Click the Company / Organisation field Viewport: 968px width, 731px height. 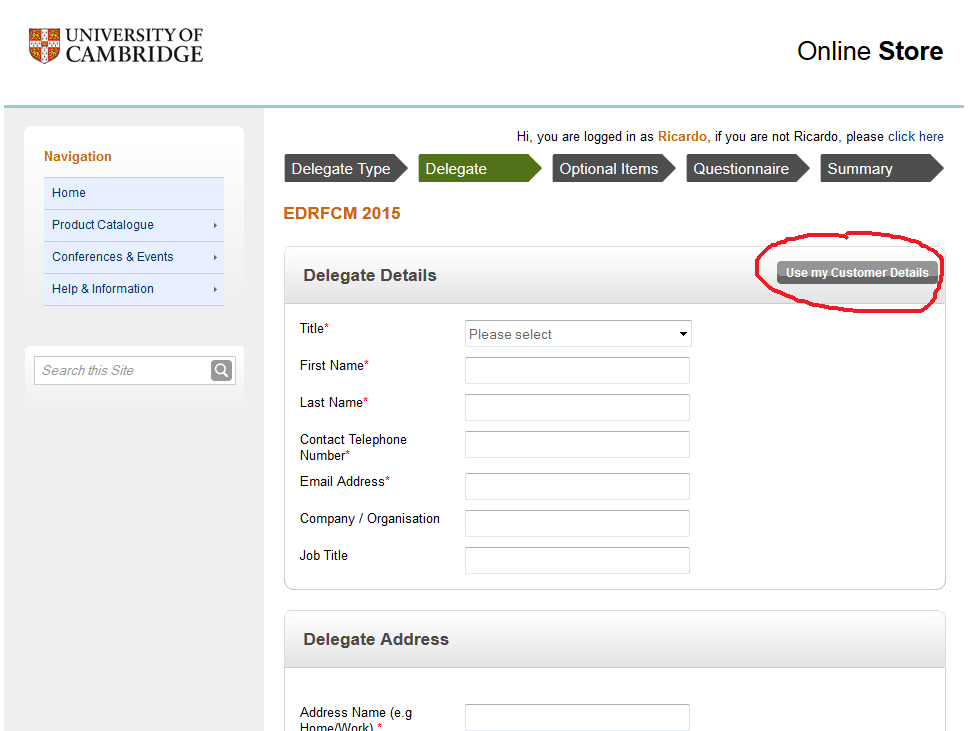point(577,524)
